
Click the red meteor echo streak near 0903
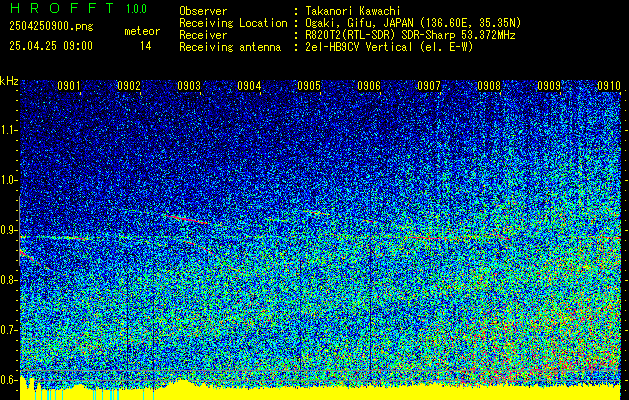pos(187,219)
